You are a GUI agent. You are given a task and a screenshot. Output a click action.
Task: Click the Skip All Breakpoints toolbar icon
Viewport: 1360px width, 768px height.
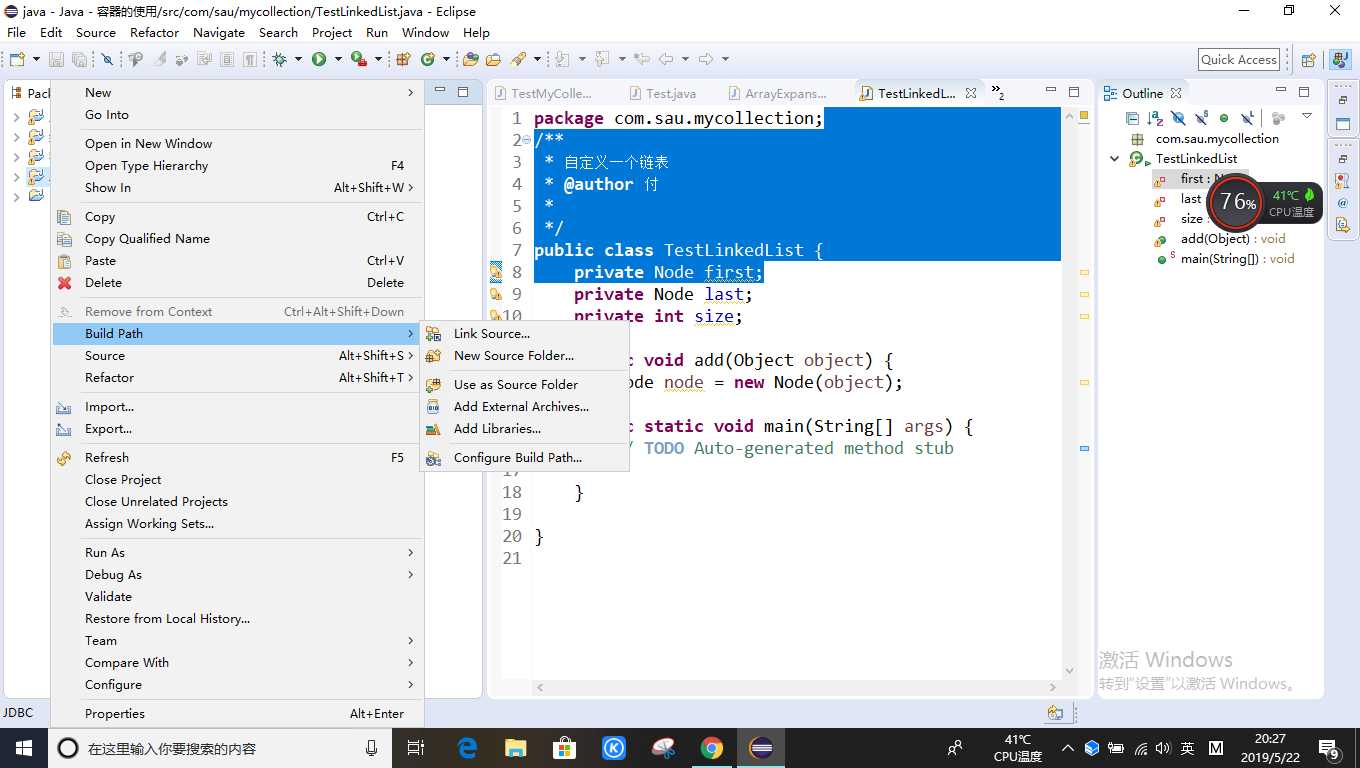tap(107, 60)
